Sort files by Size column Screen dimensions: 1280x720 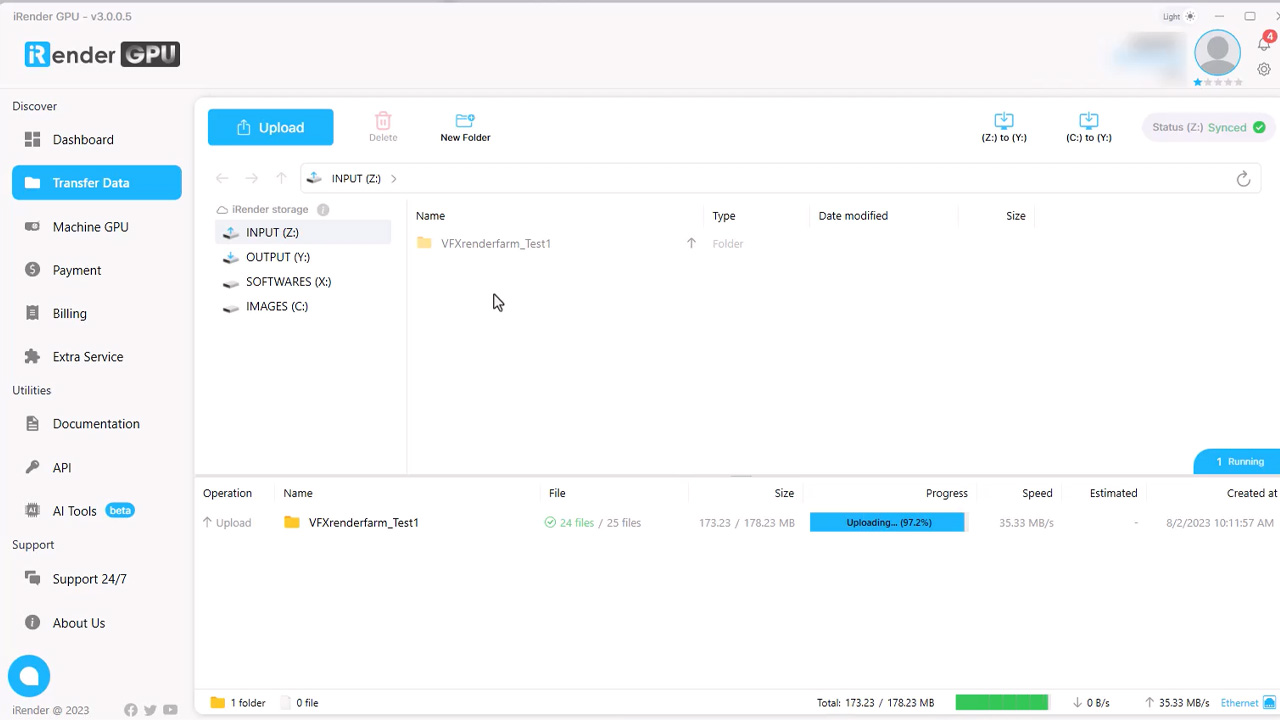pos(1016,216)
